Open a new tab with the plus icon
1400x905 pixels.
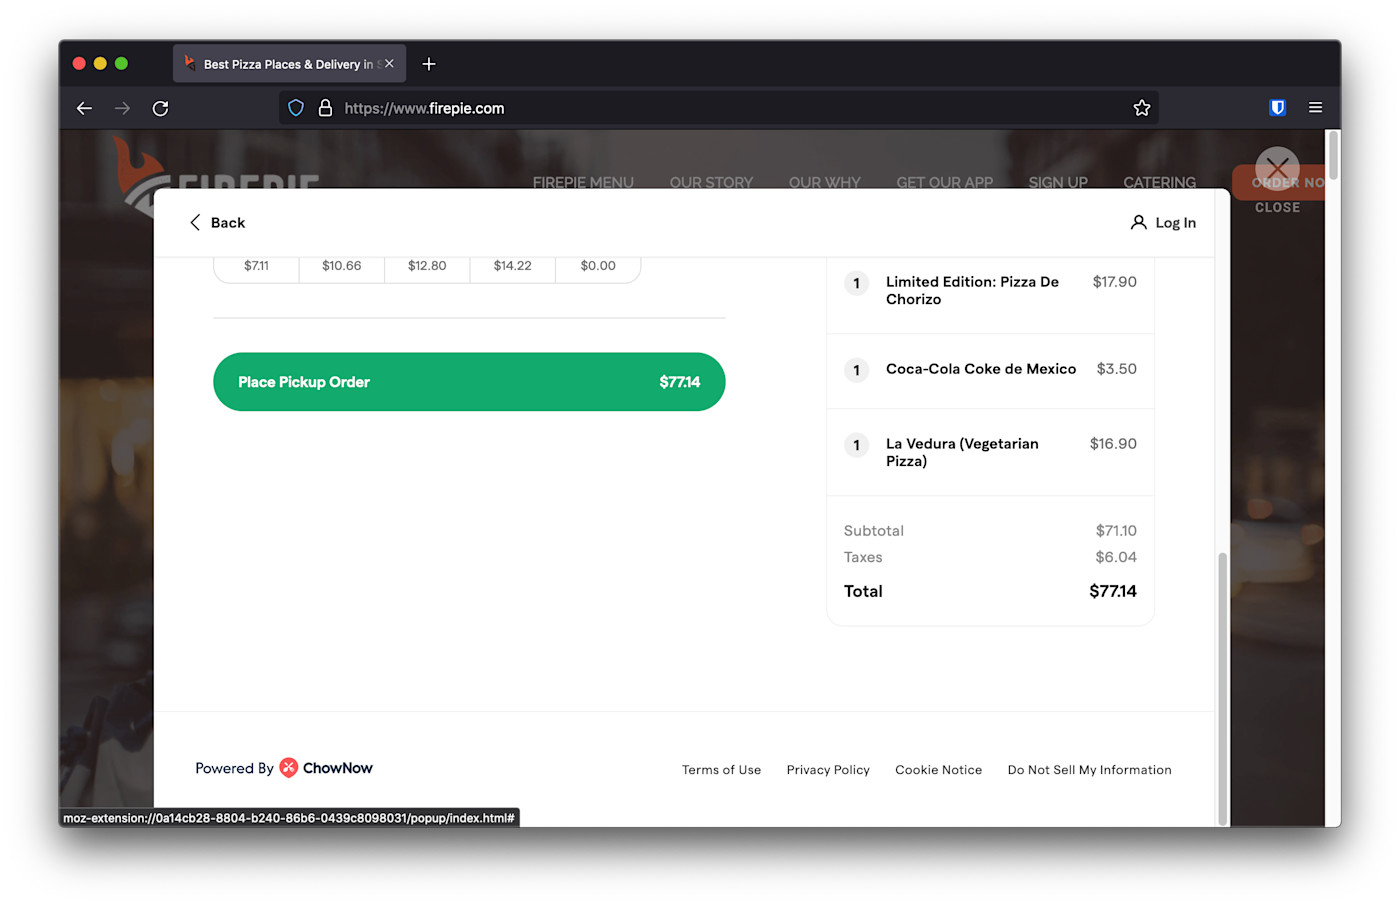[429, 63]
